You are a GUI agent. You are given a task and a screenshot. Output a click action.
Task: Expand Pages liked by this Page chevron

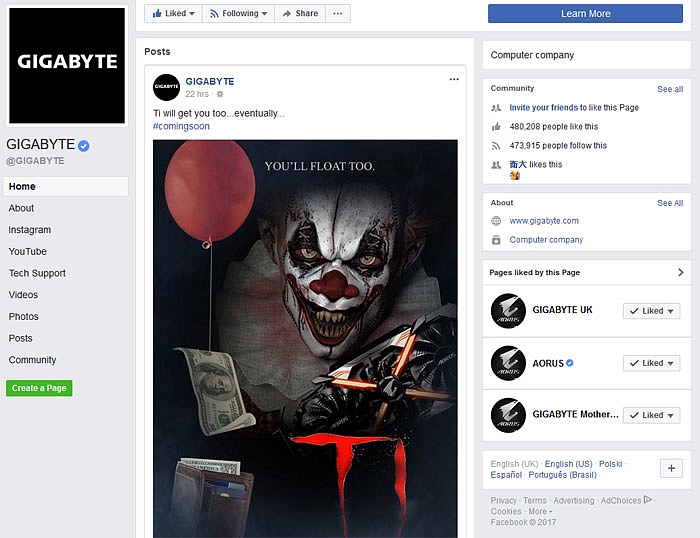681,272
